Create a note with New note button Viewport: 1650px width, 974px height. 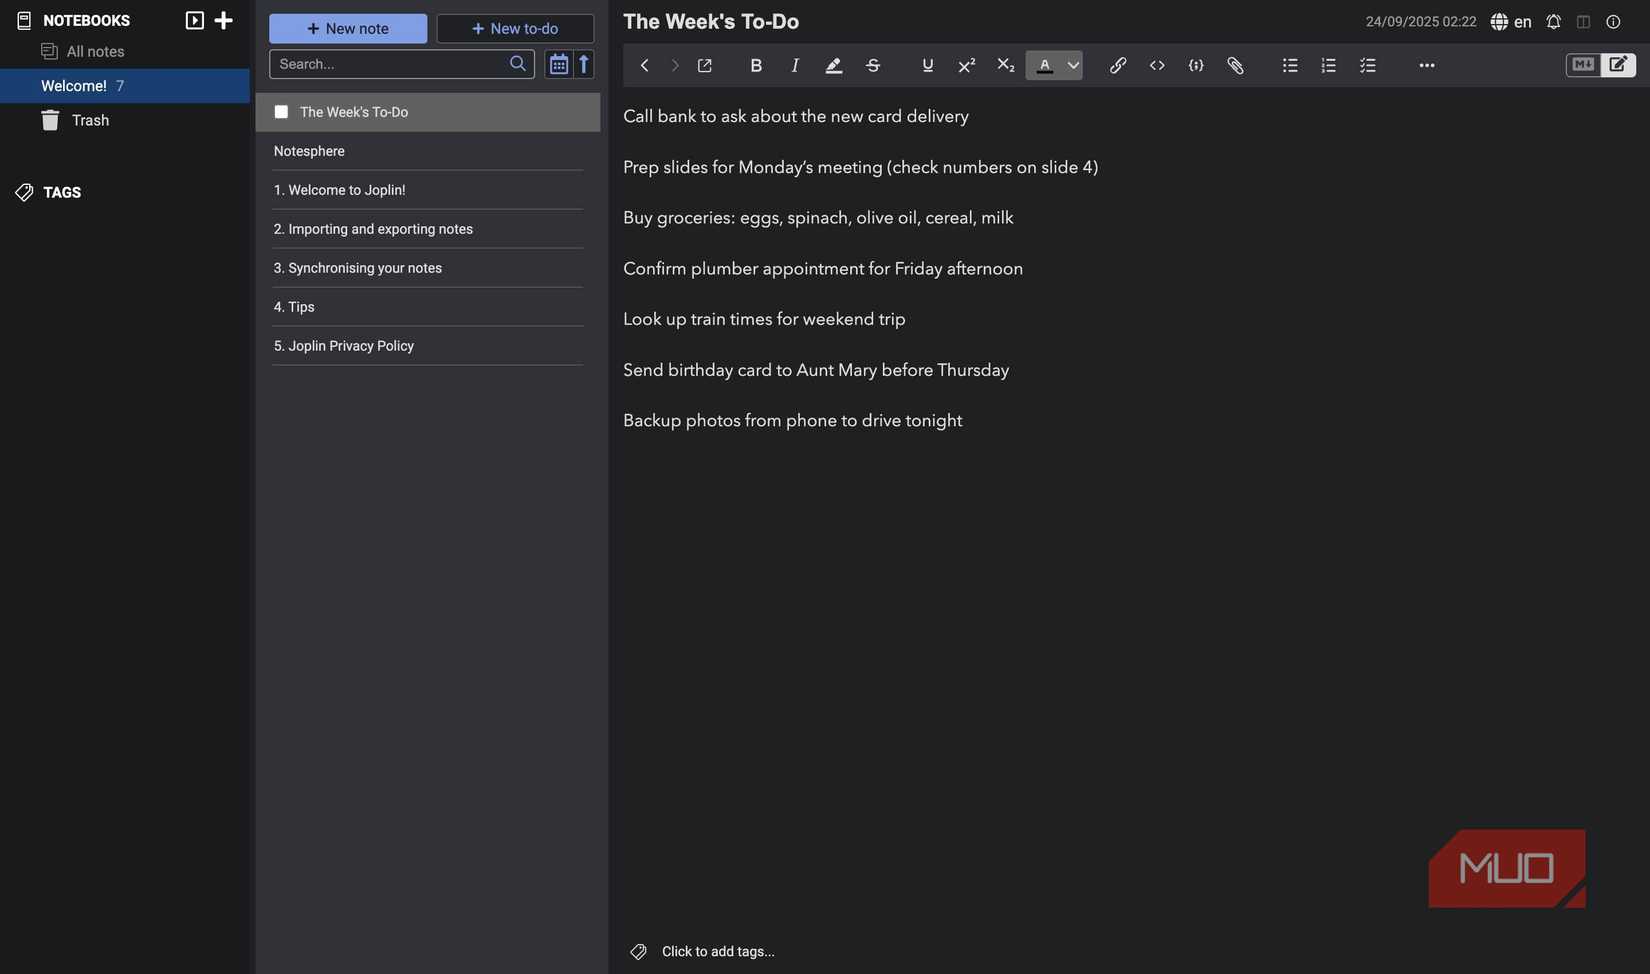point(347,28)
